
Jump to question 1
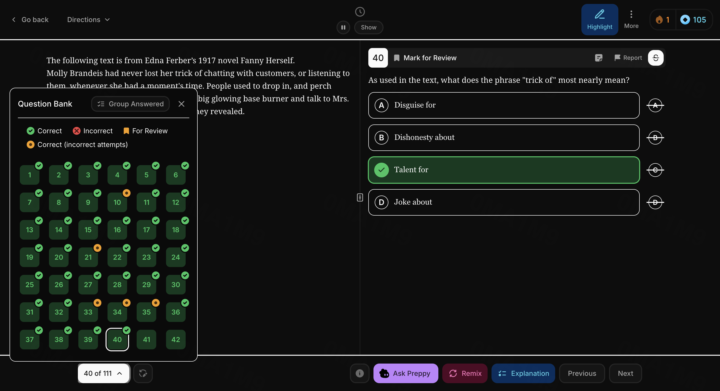click(30, 175)
